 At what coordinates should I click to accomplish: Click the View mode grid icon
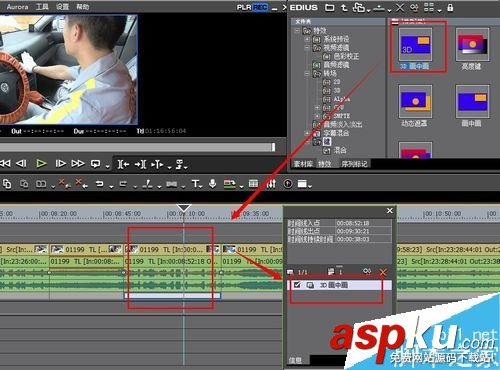point(429,7)
